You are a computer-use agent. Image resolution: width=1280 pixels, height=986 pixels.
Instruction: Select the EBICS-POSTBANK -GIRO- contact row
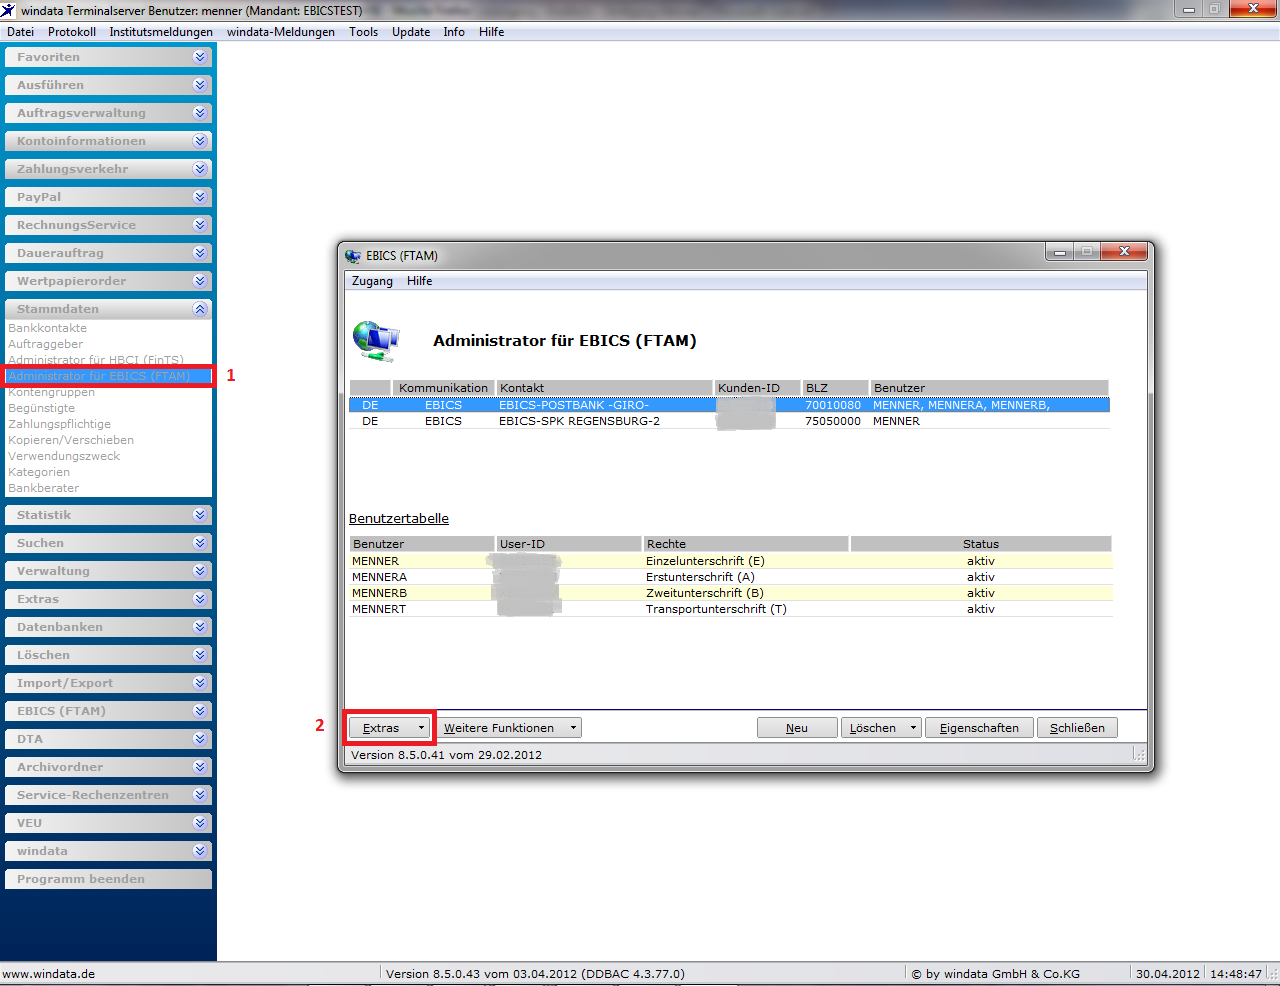729,405
